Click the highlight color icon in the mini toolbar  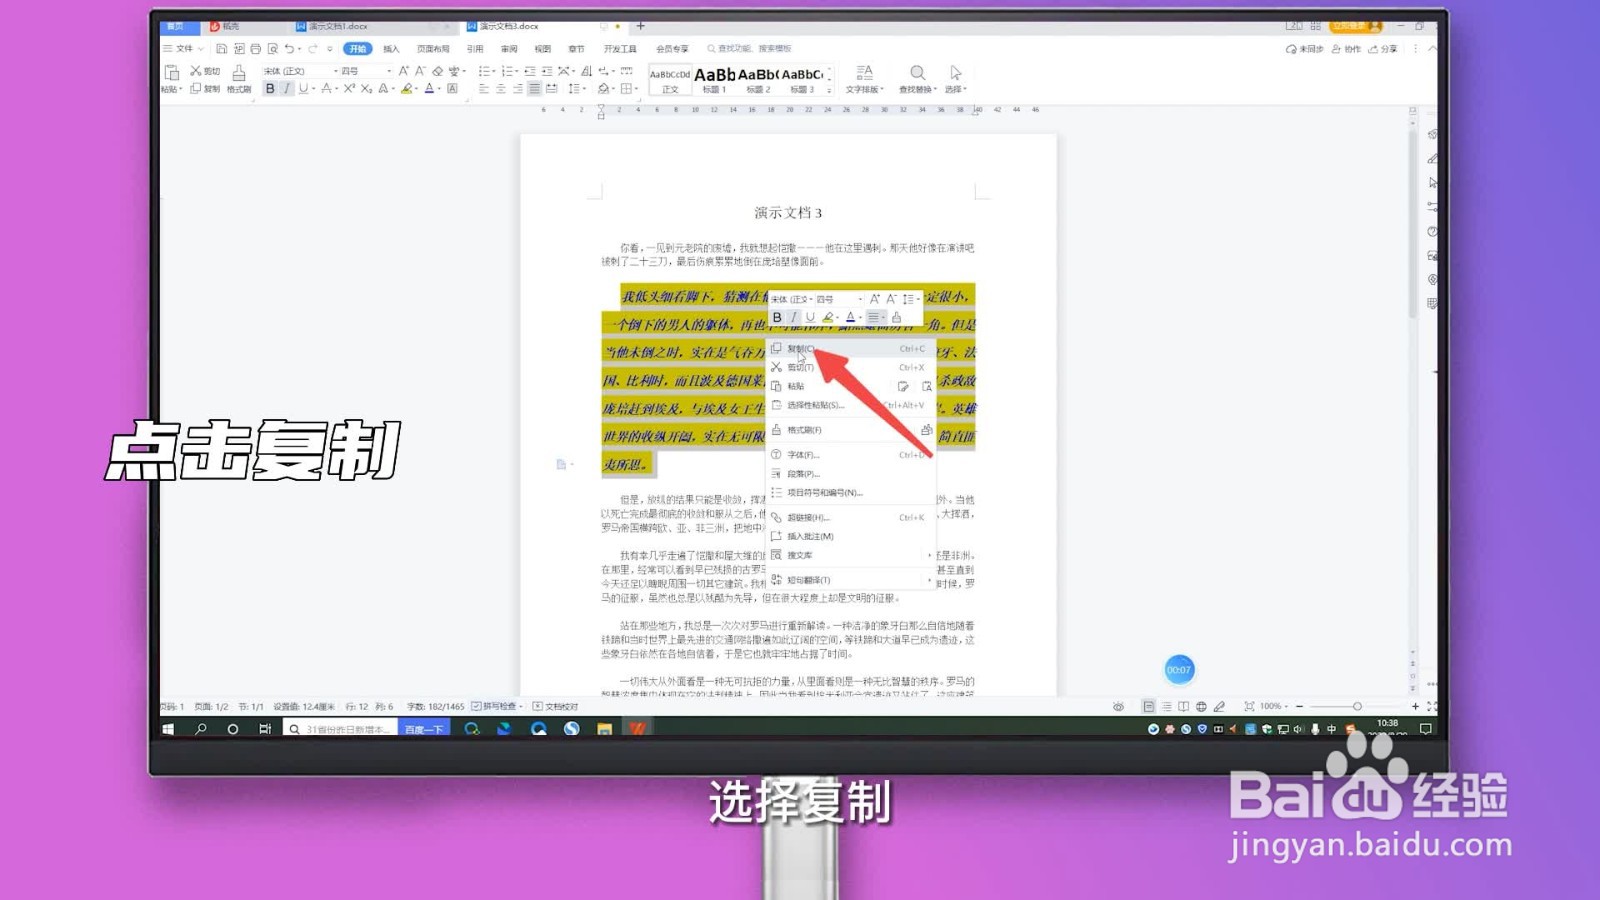(x=828, y=317)
